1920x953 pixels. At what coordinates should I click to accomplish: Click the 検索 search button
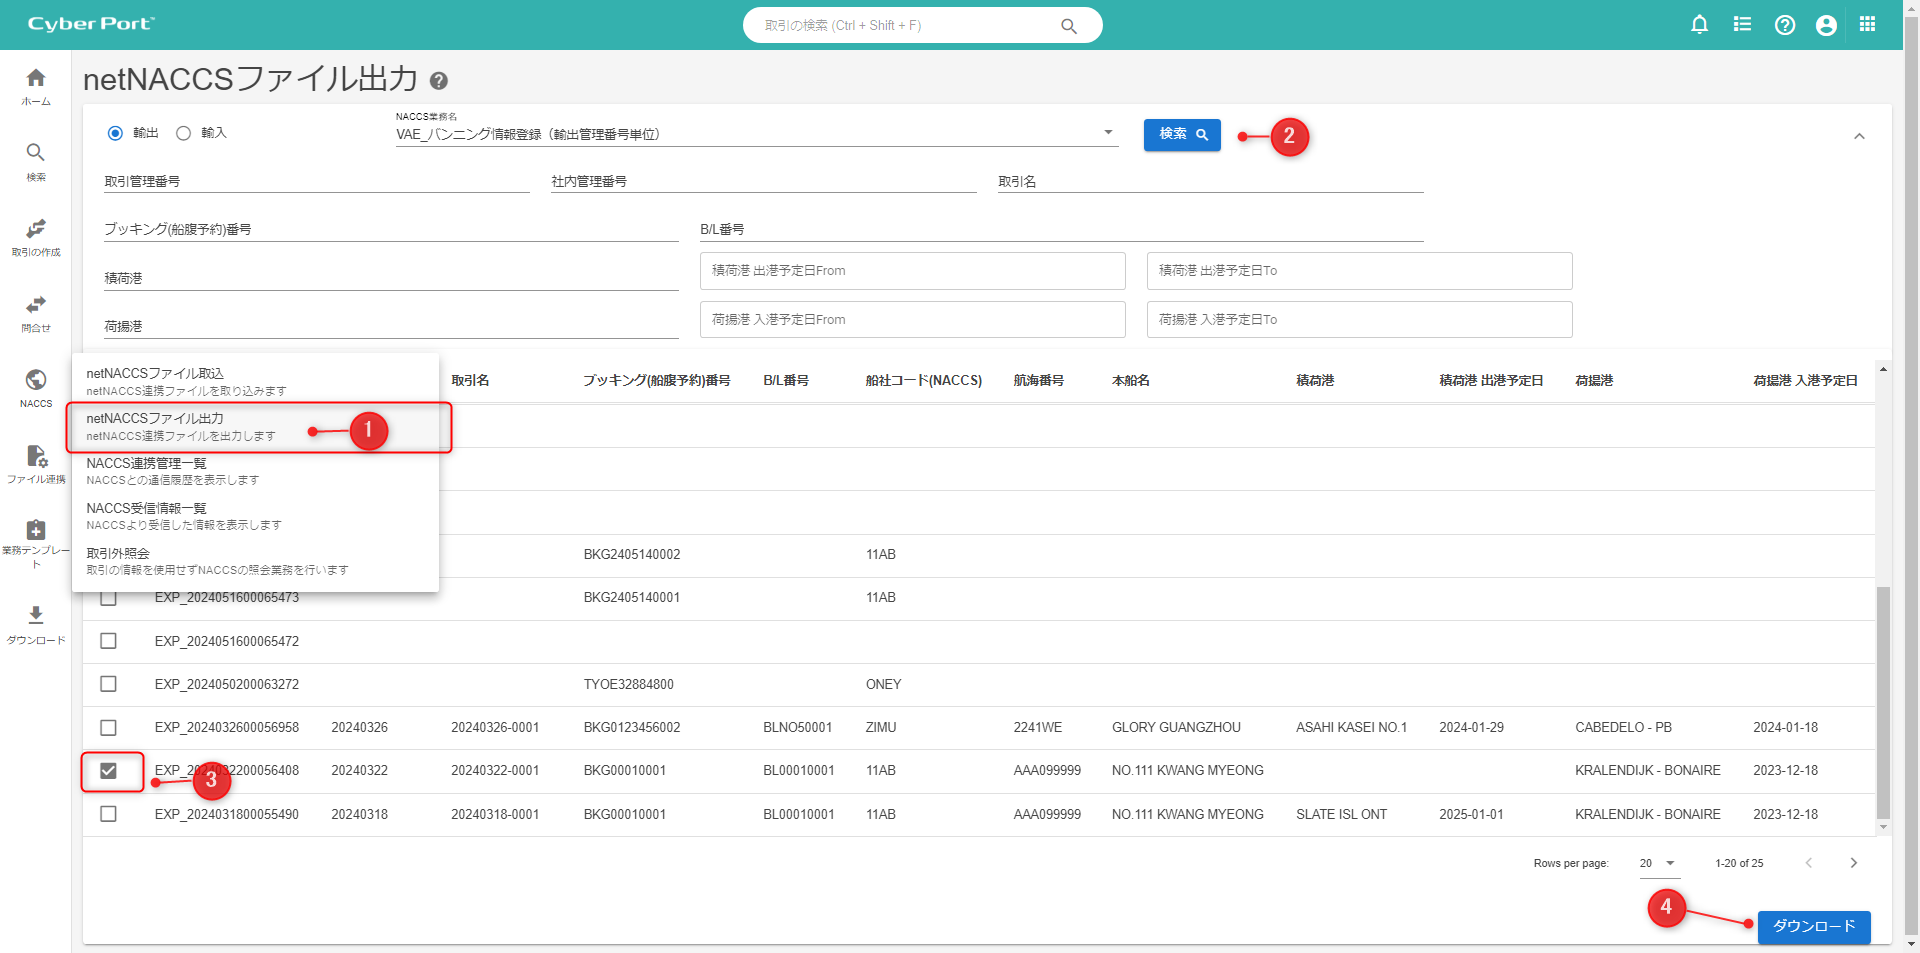[x=1182, y=135]
